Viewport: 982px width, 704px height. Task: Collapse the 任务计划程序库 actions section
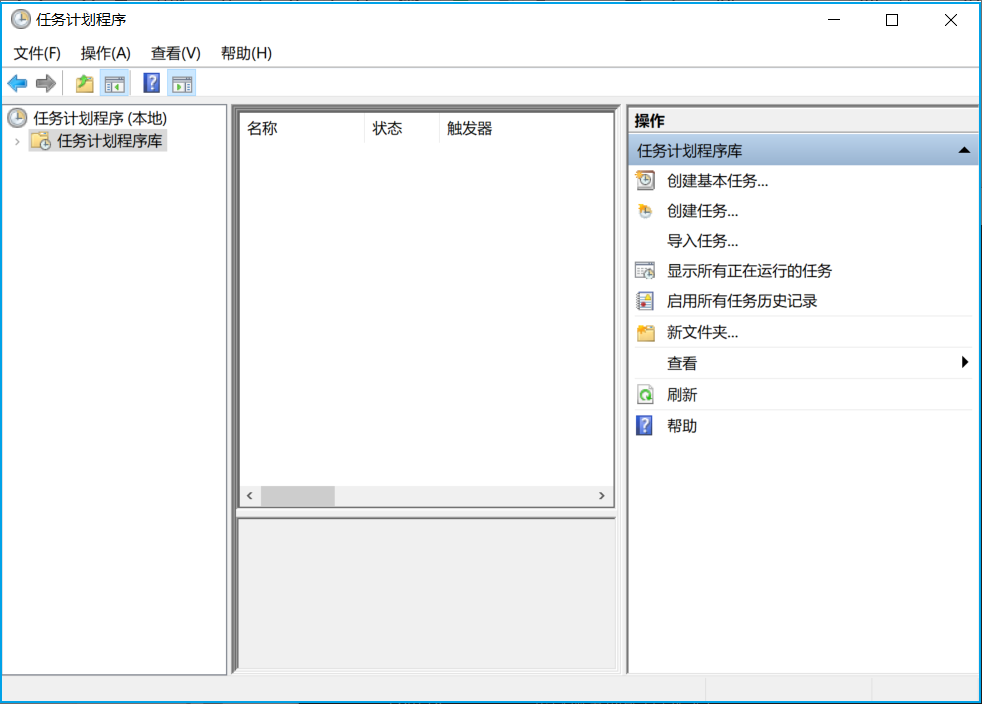[x=966, y=149]
